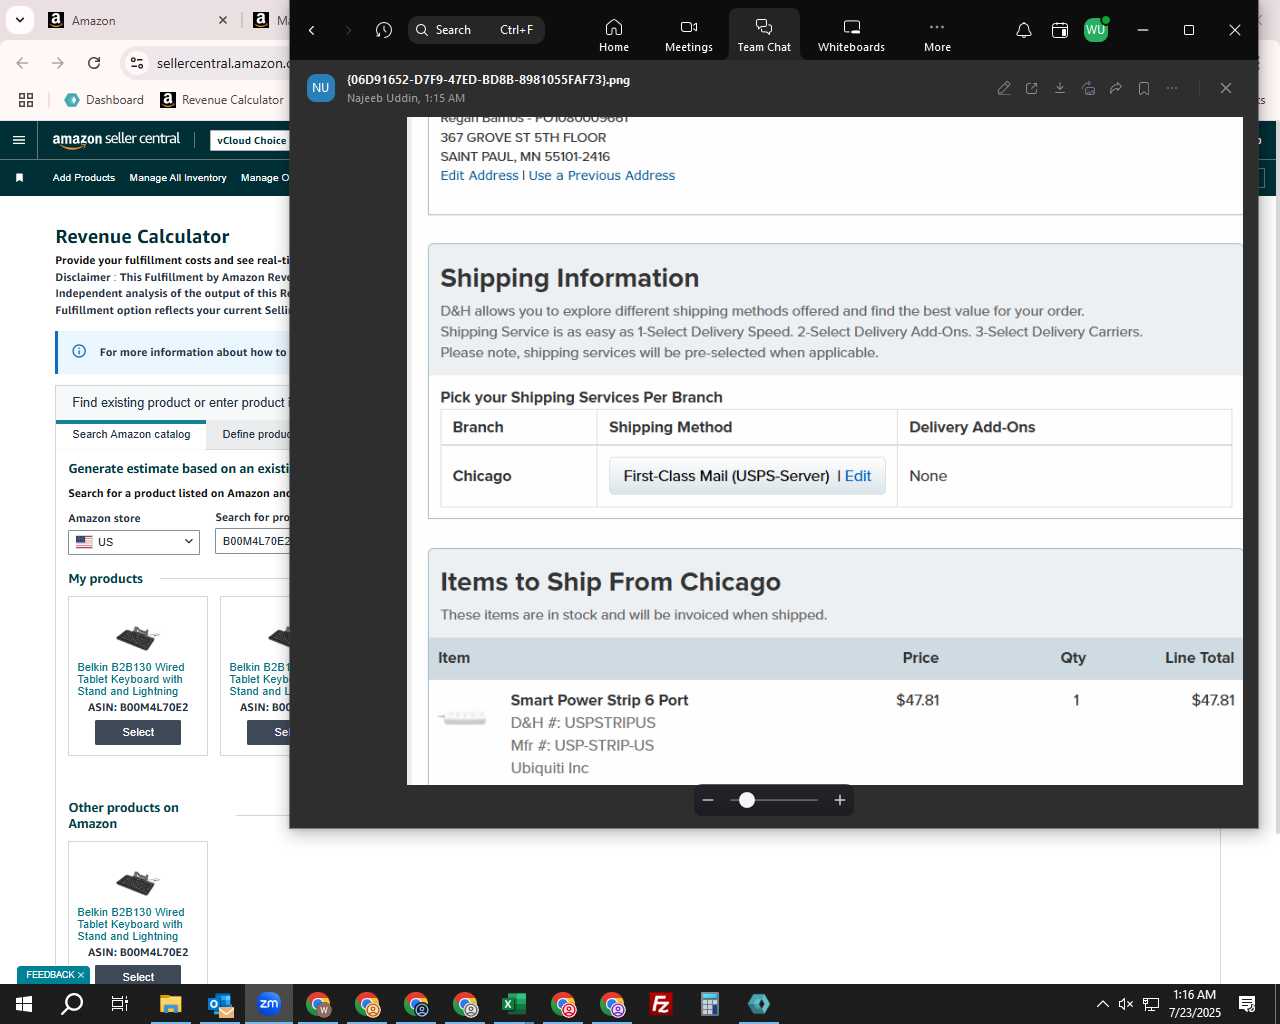Viewport: 1280px width, 1024px height.
Task: Select first Belkin keyboard in My products
Action: [138, 732]
